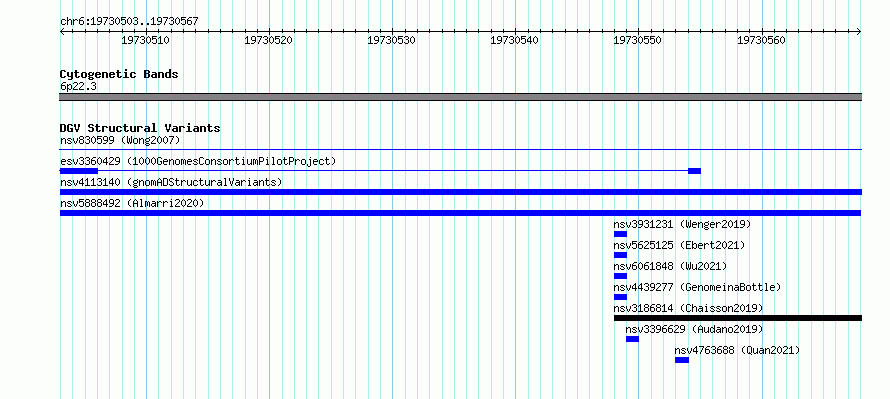Click ruler position 19730530

[392, 40]
